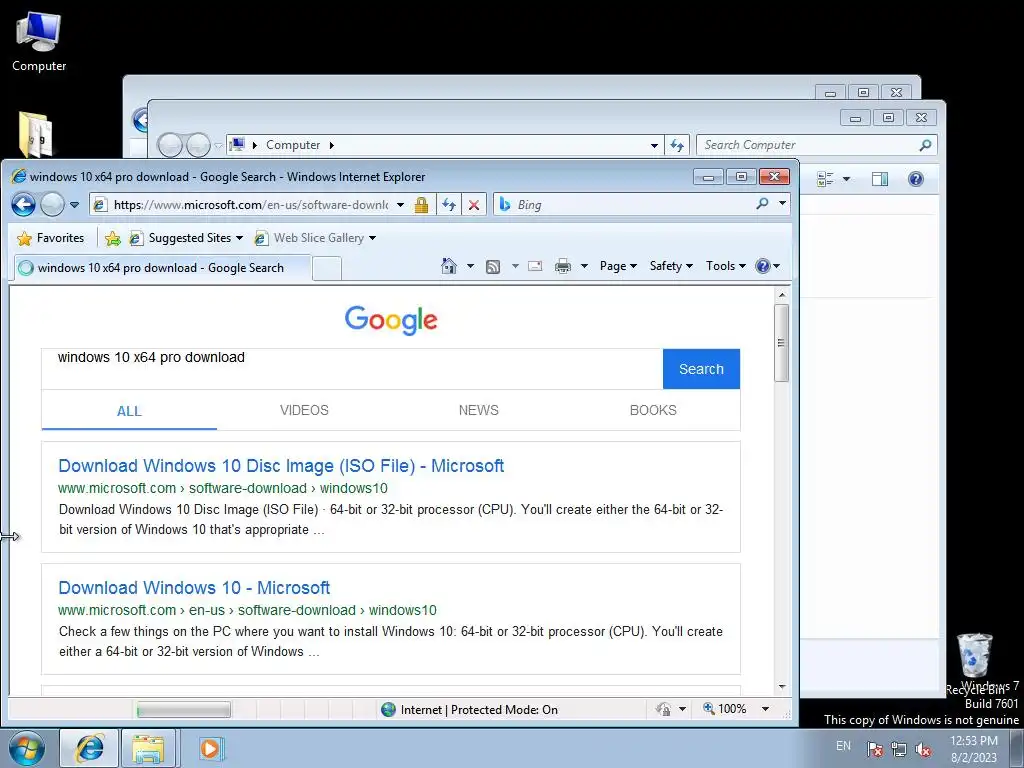This screenshot has width=1024, height=768.
Task: Select the ALL results tab
Action: 129,411
